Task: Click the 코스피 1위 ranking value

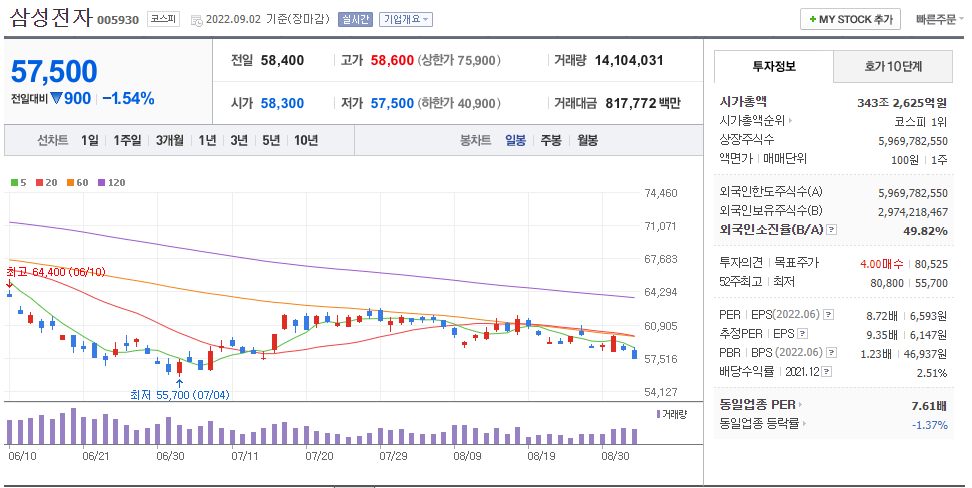Action: pos(921,122)
